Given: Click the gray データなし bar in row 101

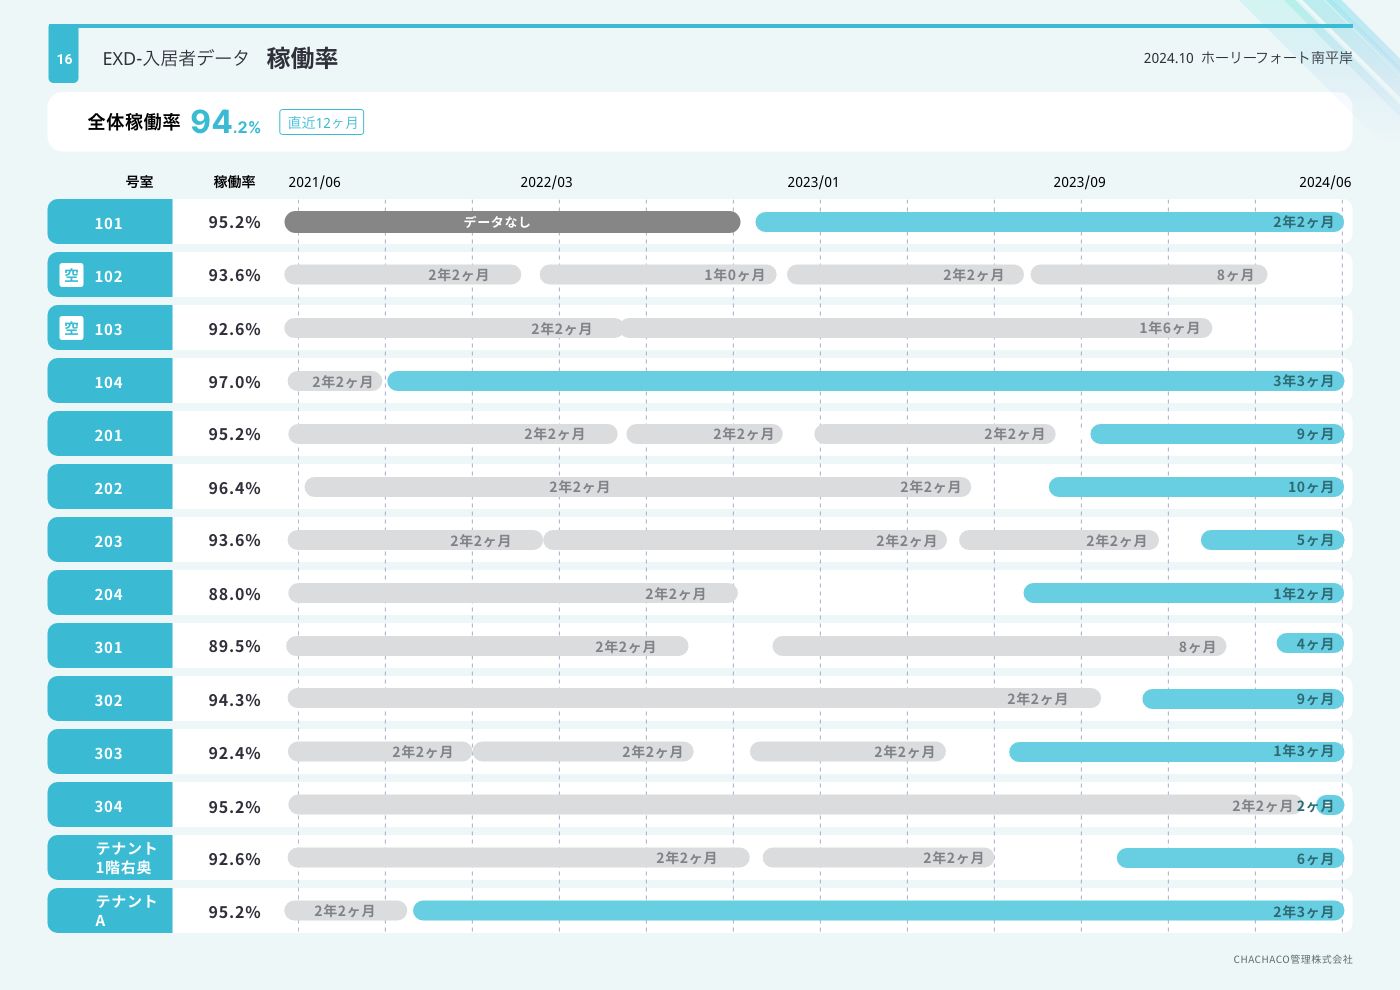Looking at the screenshot, I should [x=512, y=222].
